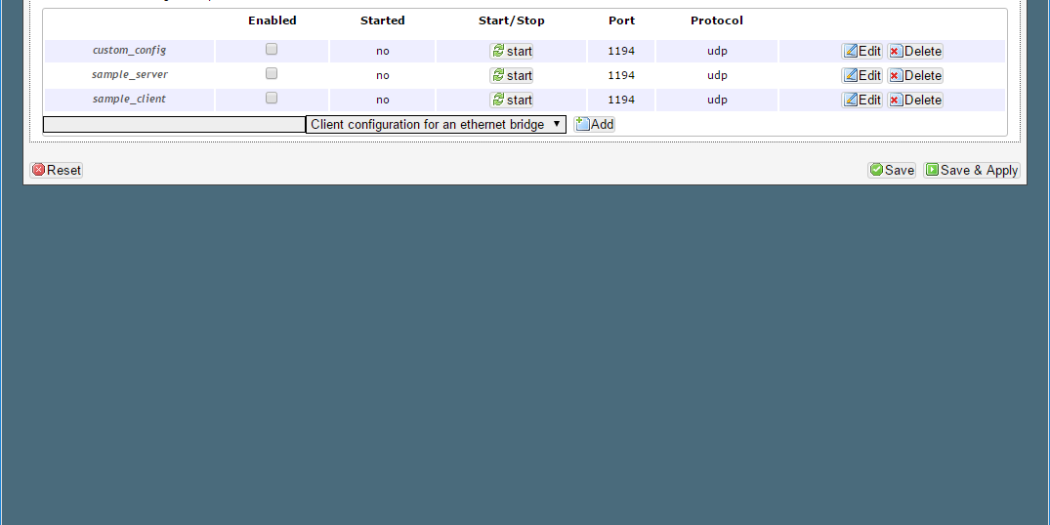Delete the sample_client entry

915,100
